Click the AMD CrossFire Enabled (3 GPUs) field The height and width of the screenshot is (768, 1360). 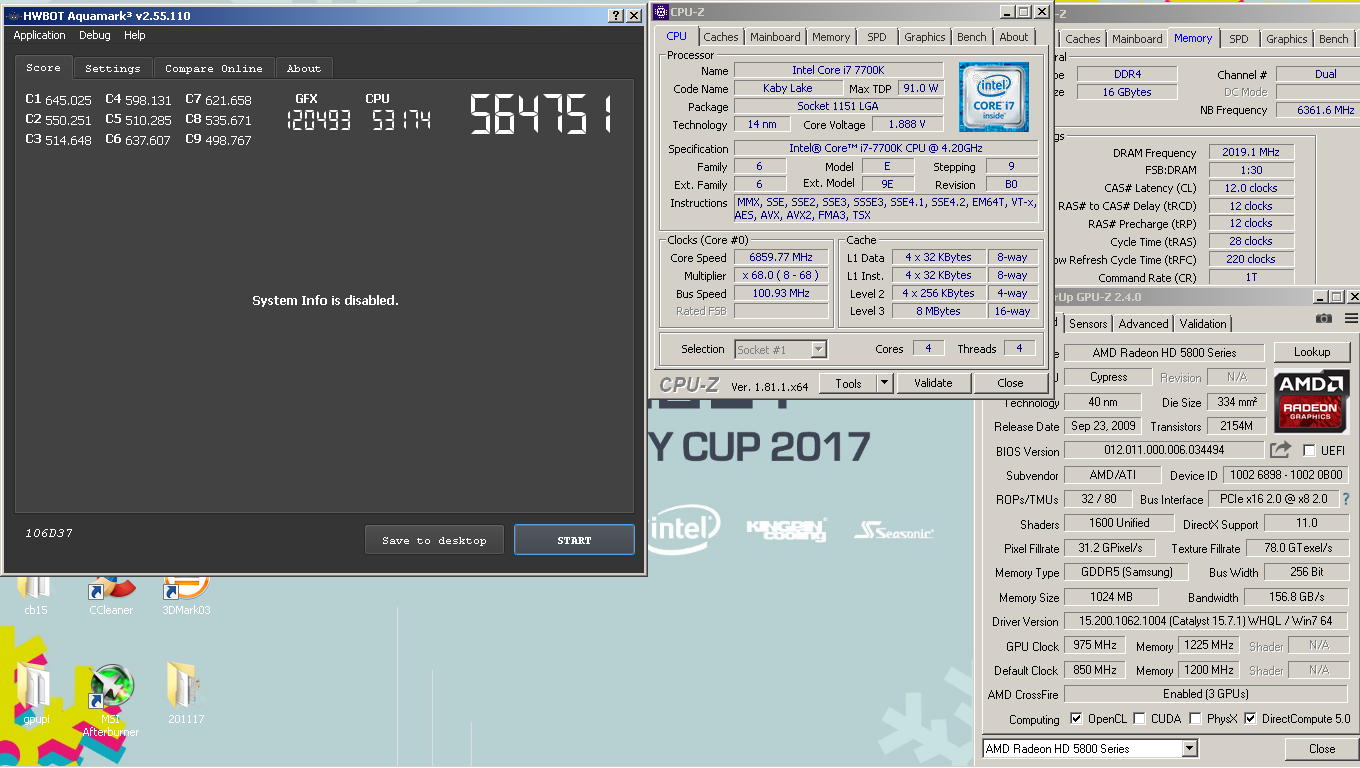[1207, 694]
